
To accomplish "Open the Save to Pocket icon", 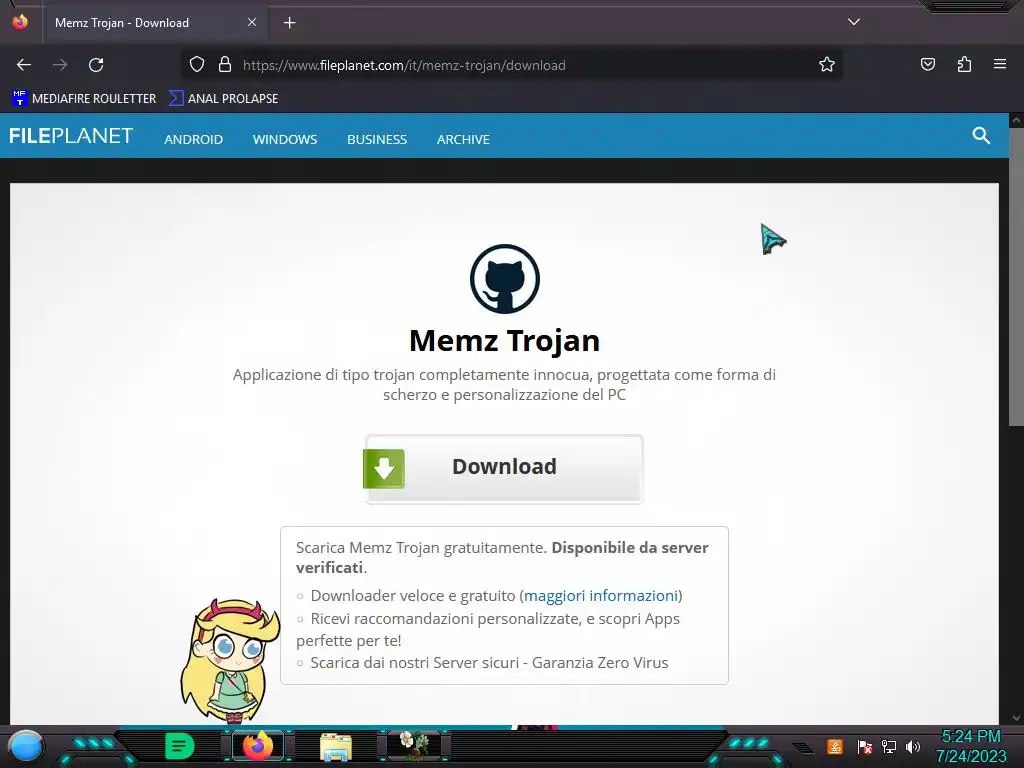I will (x=927, y=64).
